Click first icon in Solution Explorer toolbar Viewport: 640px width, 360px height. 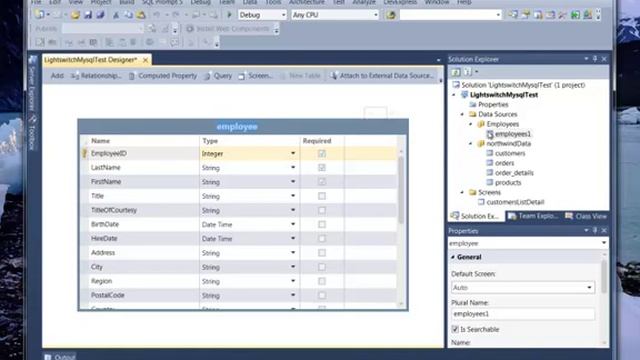456,72
